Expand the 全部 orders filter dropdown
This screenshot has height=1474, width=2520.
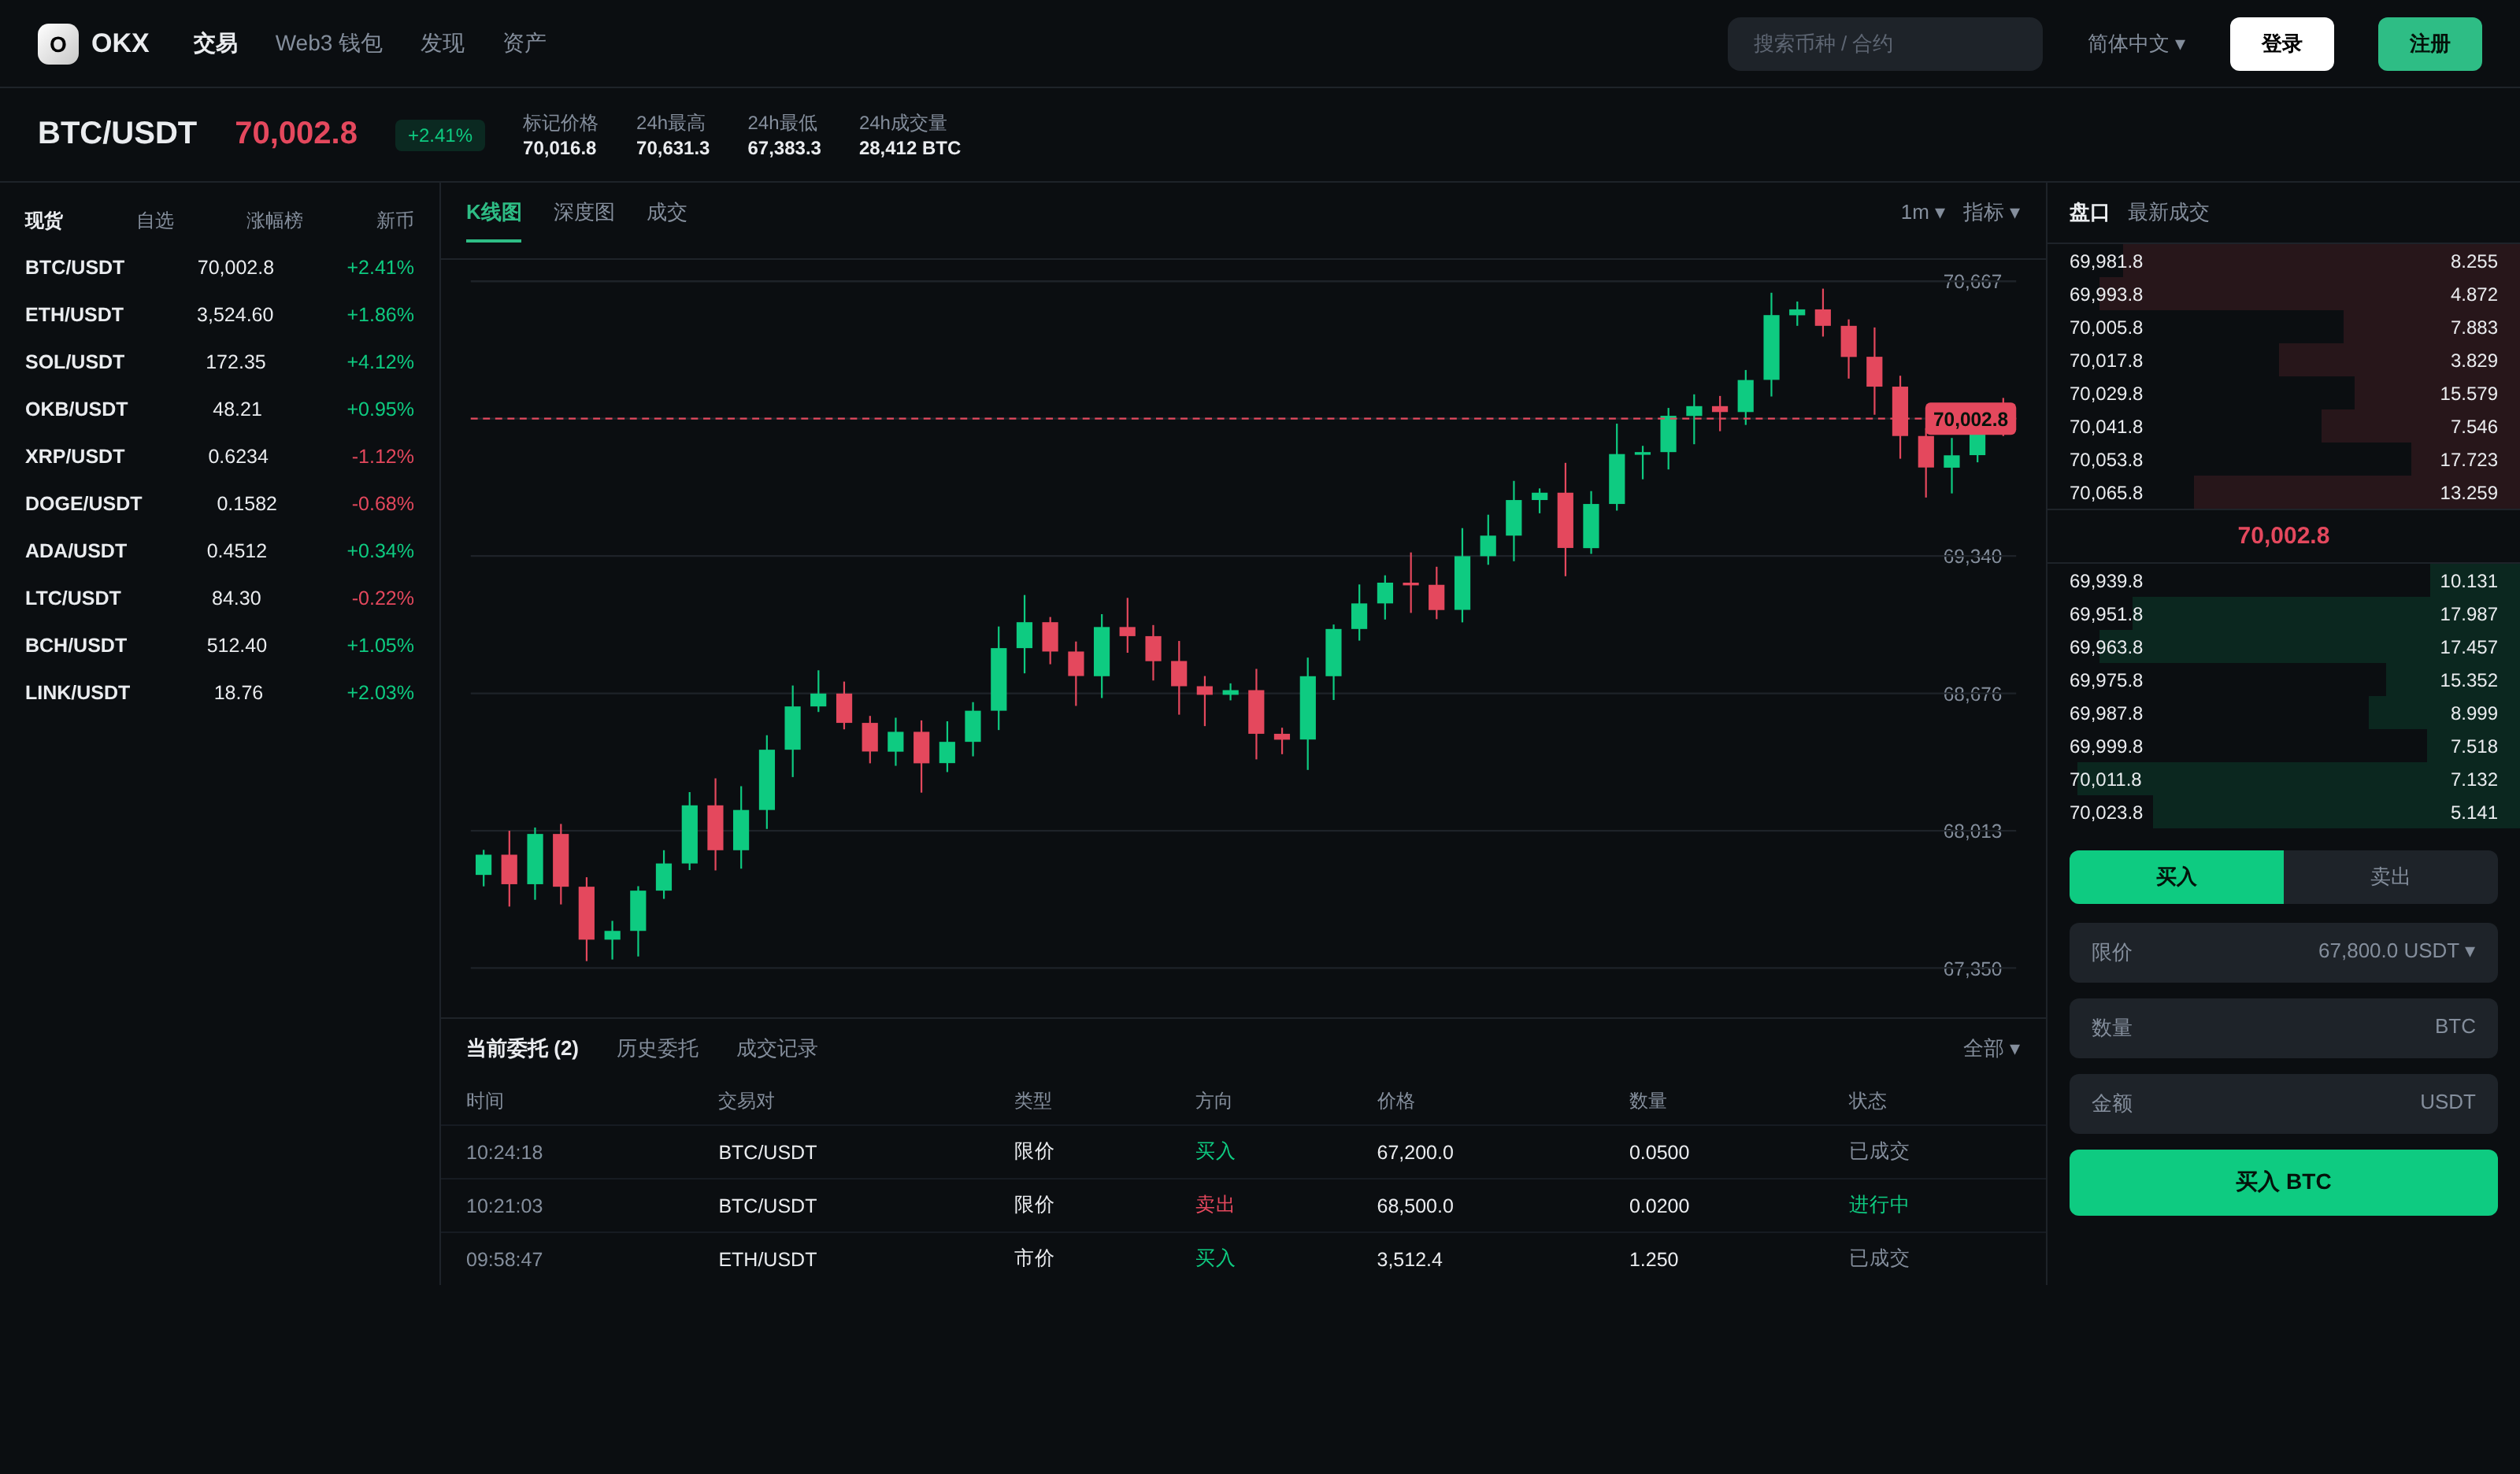1991,1048
